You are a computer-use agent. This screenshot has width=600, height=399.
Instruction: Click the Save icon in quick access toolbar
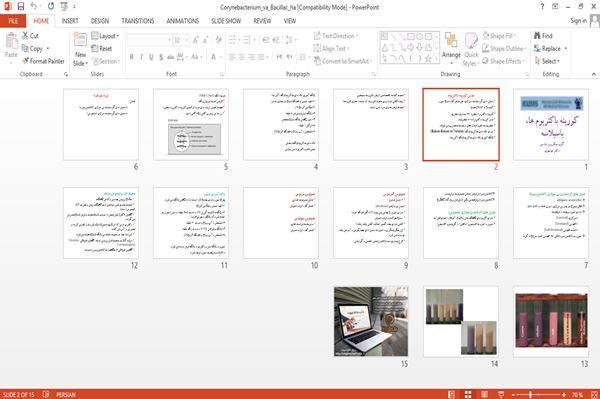tap(21, 6)
